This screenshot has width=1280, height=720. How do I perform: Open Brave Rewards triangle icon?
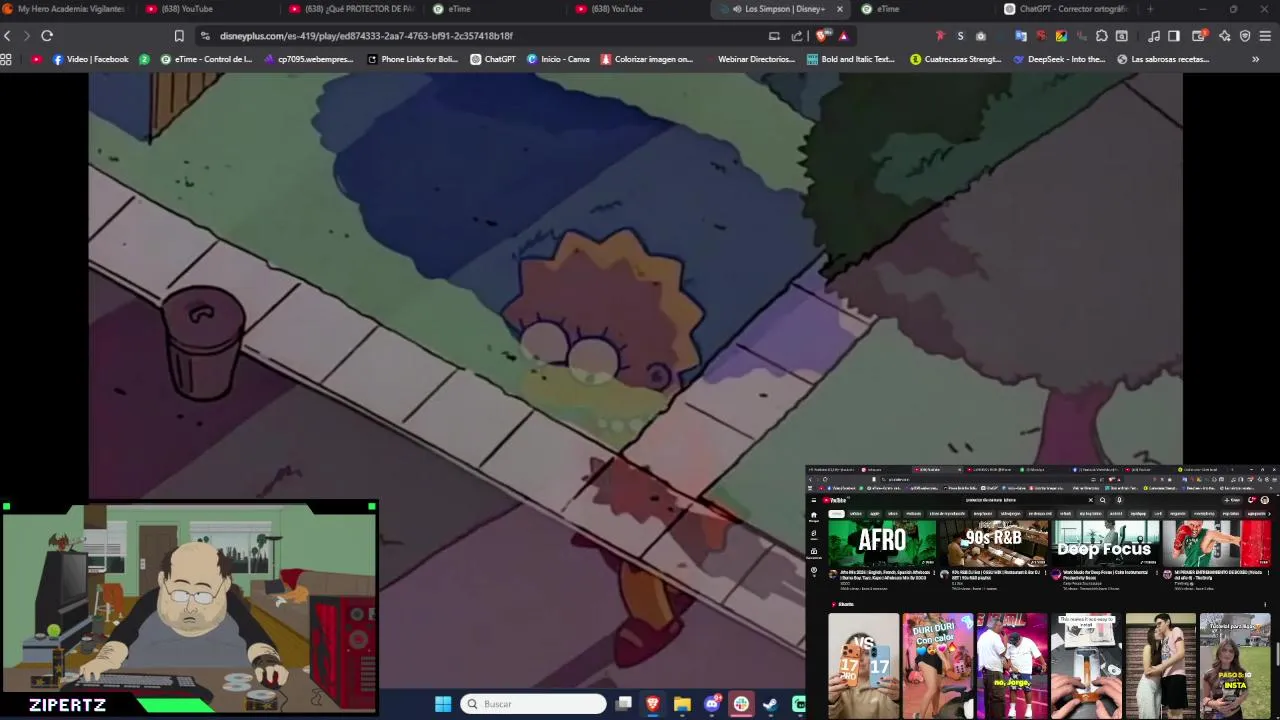[x=844, y=36]
